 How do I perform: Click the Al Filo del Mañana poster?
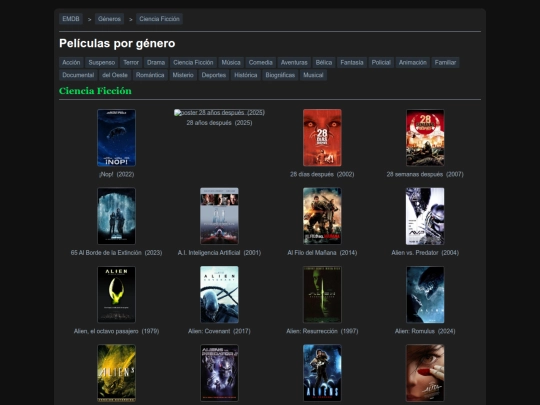click(x=322, y=216)
